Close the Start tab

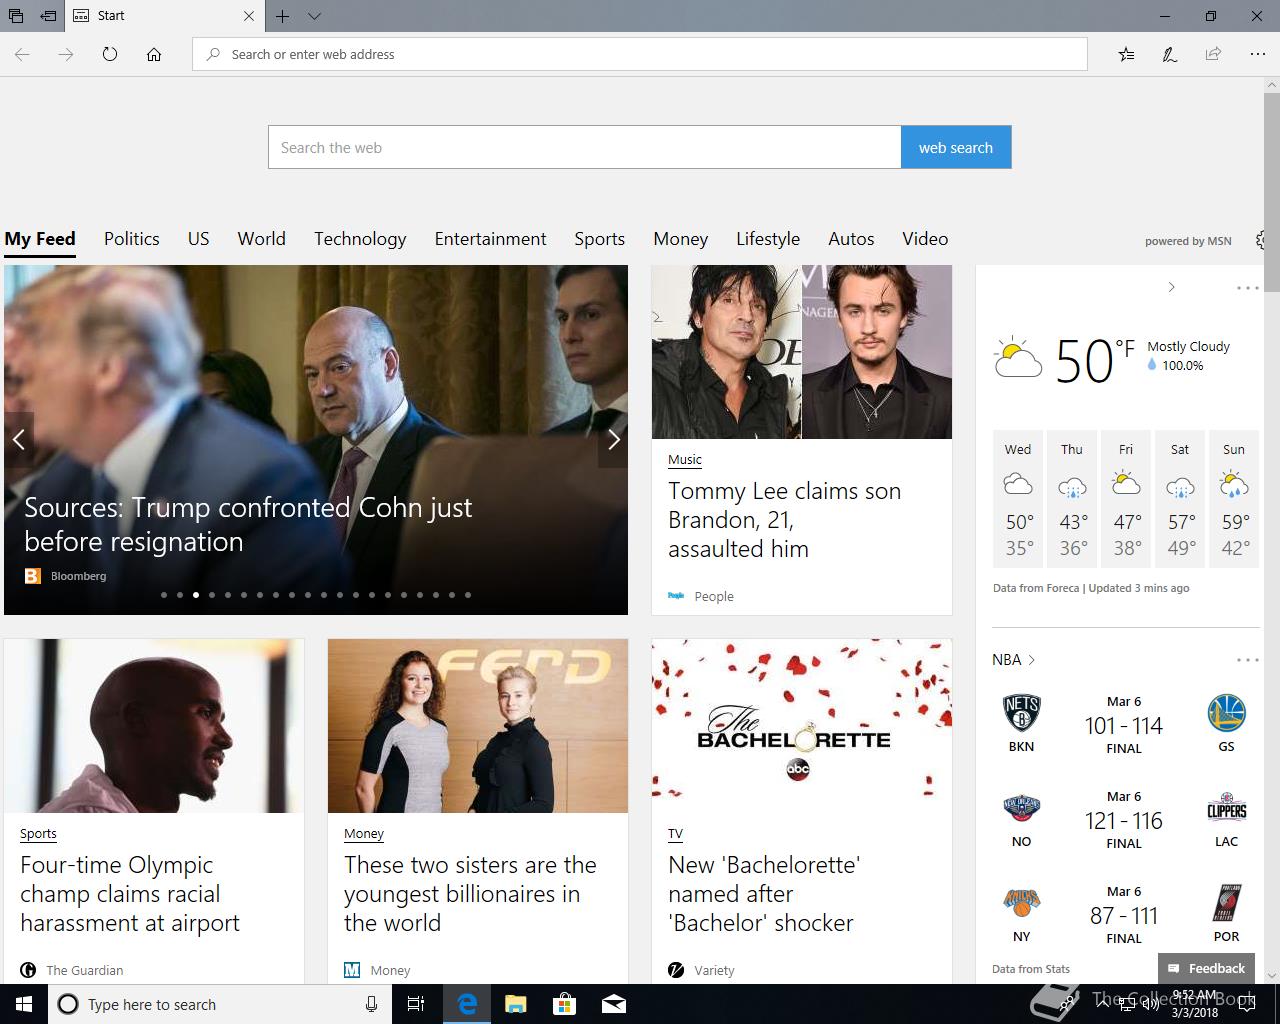click(x=249, y=16)
